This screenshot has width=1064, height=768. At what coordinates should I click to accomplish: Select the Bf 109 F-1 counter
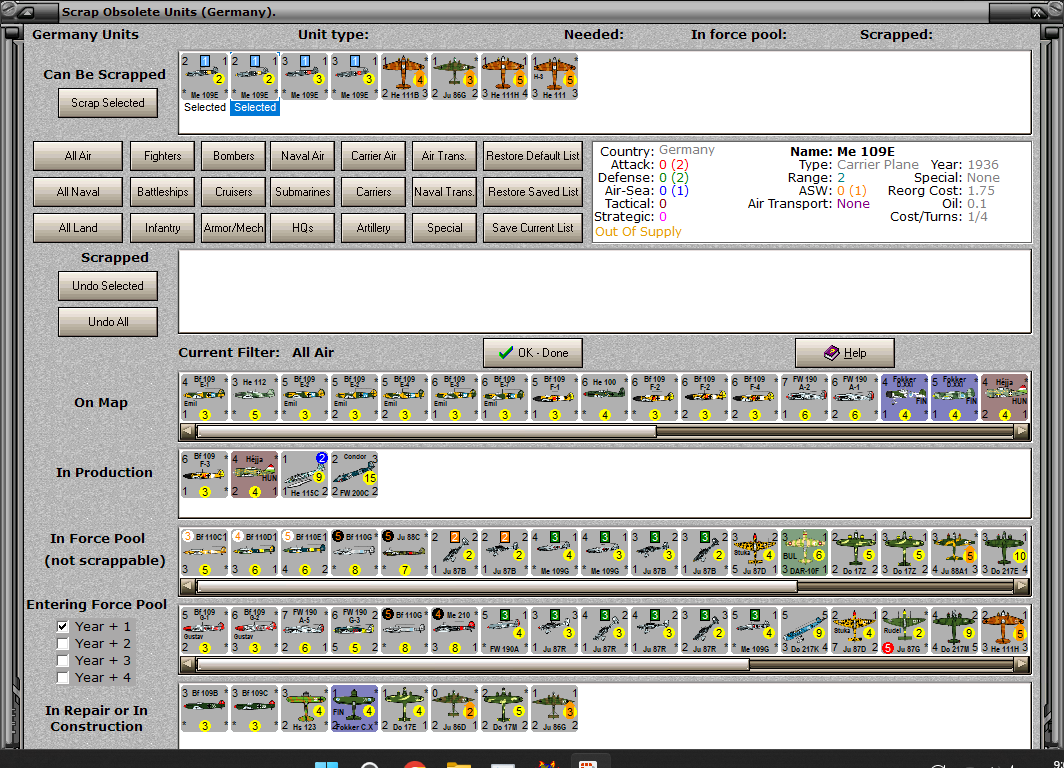click(554, 398)
